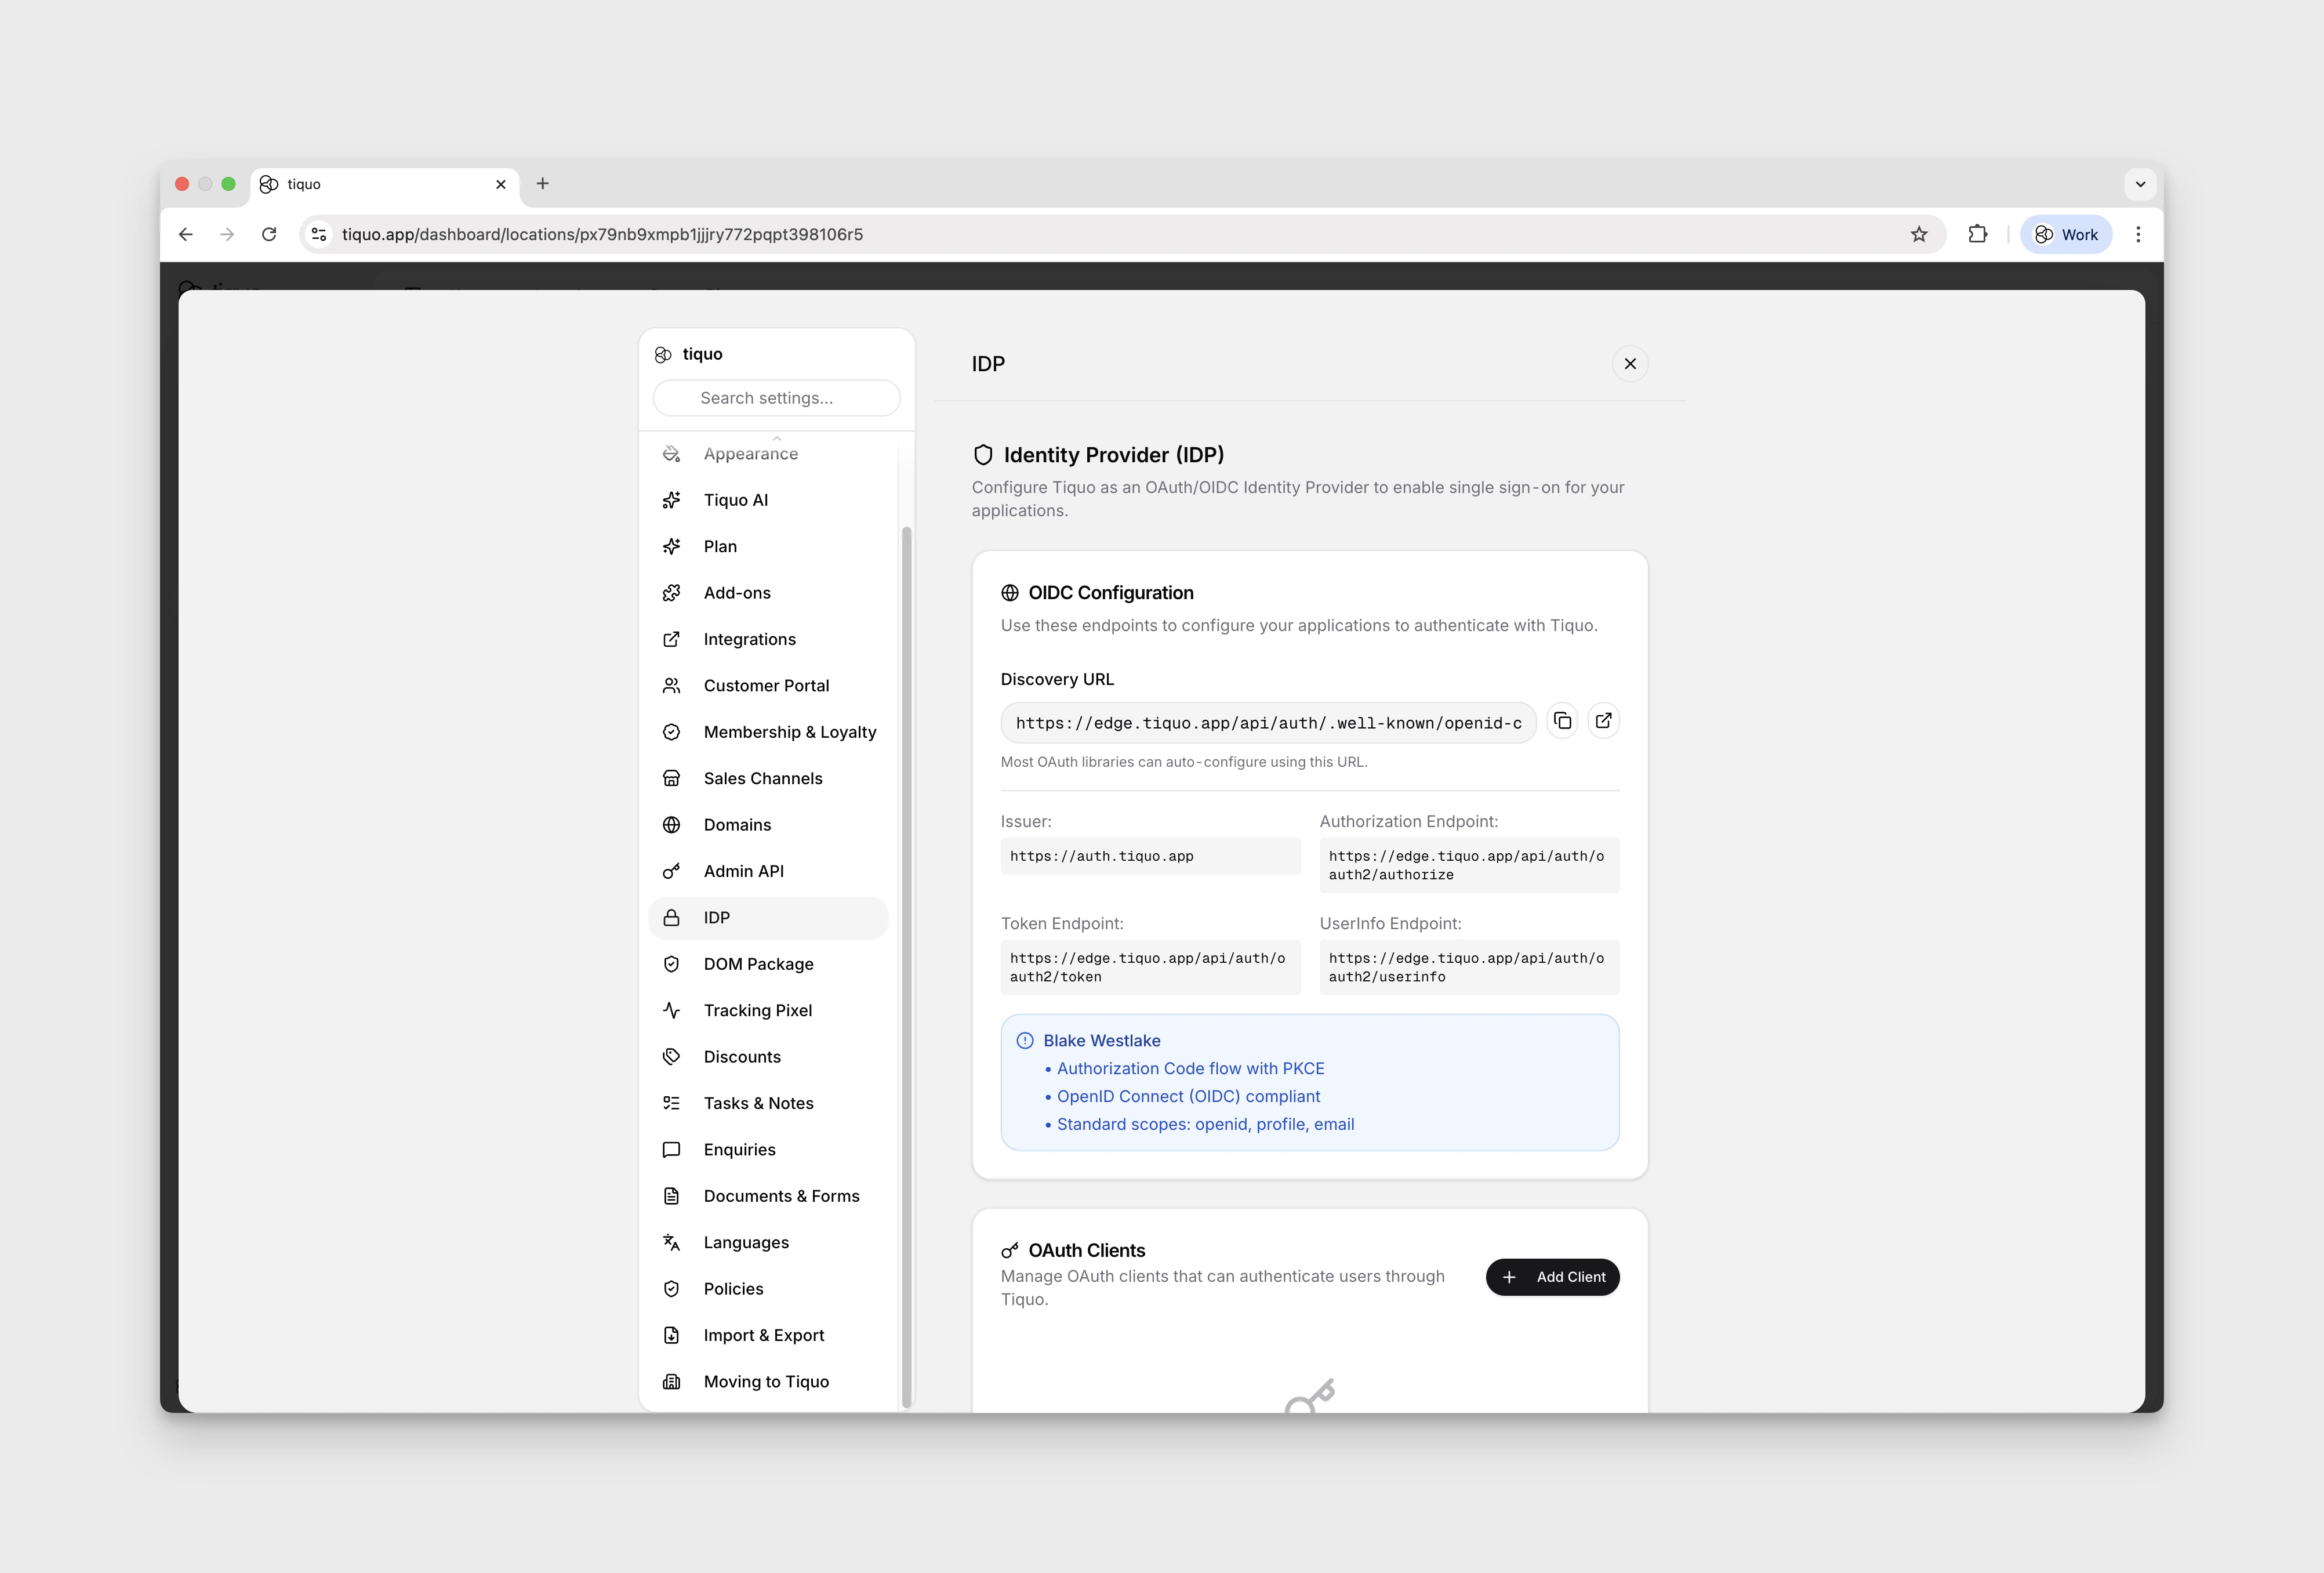Select Moving to Tiquo item
This screenshot has width=2324, height=1573.
pos(768,1382)
